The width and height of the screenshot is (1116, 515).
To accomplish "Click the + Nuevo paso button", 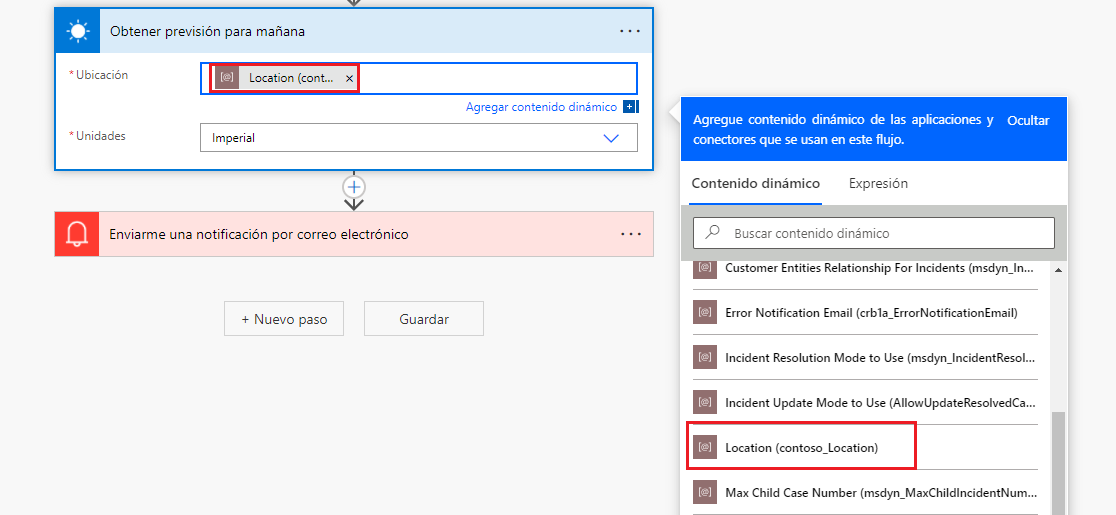I will pyautogui.click(x=284, y=319).
